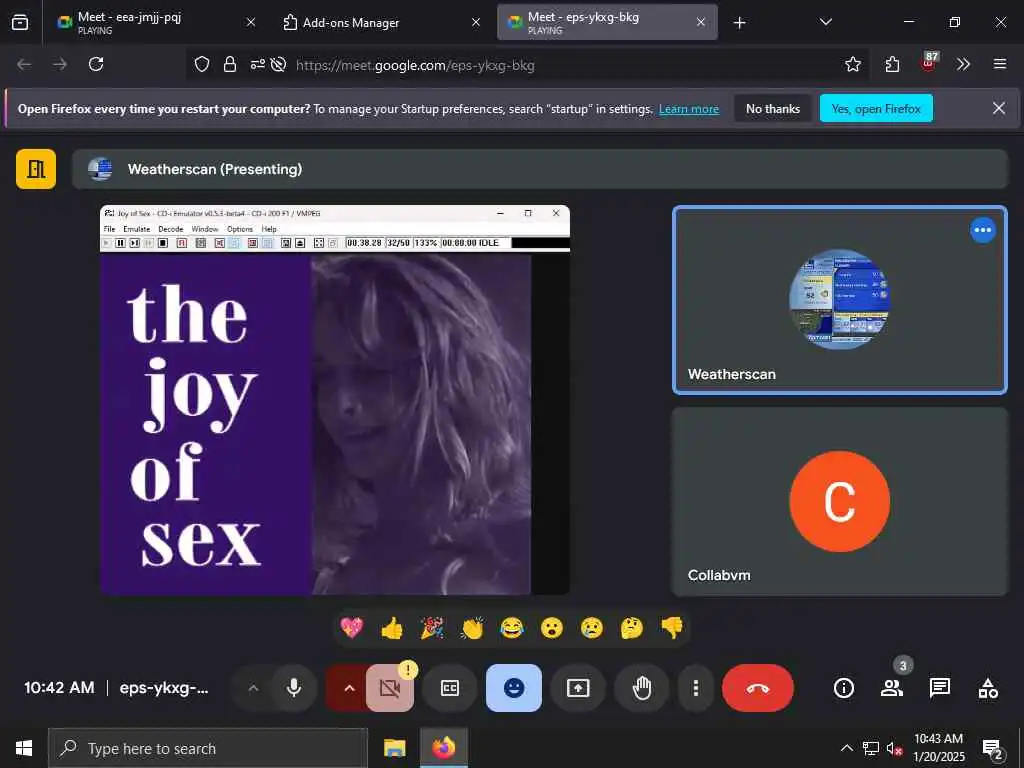The image size is (1024, 768).
Task: Expand video settings chevron beside camera
Action: (x=349, y=688)
